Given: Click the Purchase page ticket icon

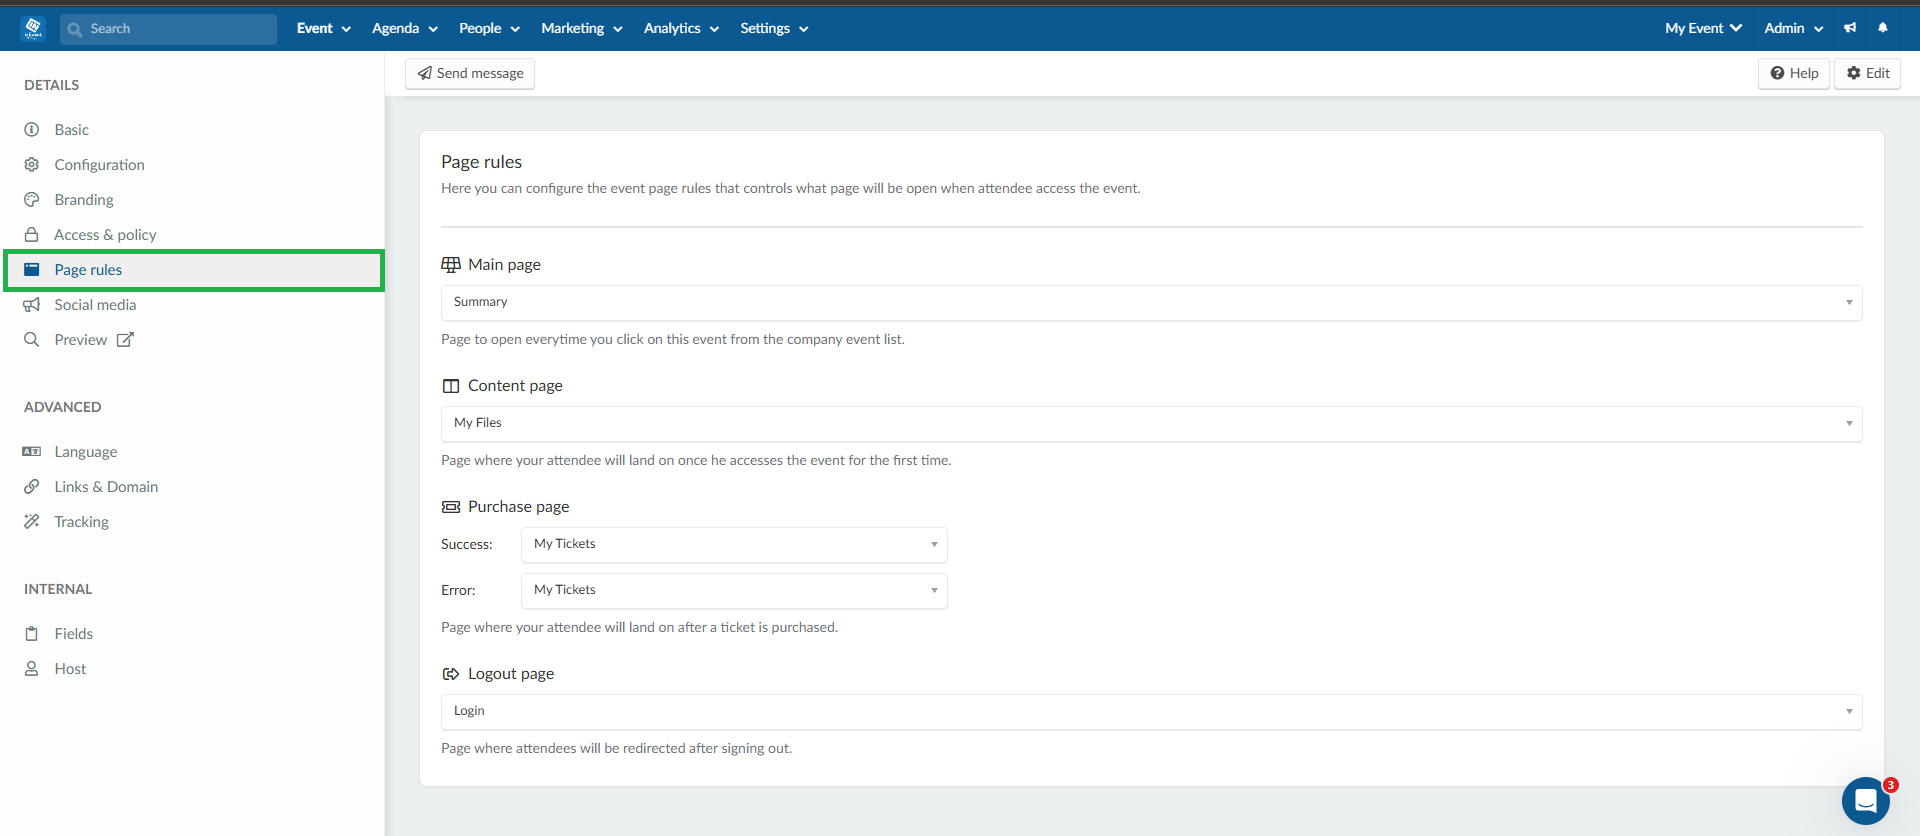Looking at the screenshot, I should coord(451,507).
